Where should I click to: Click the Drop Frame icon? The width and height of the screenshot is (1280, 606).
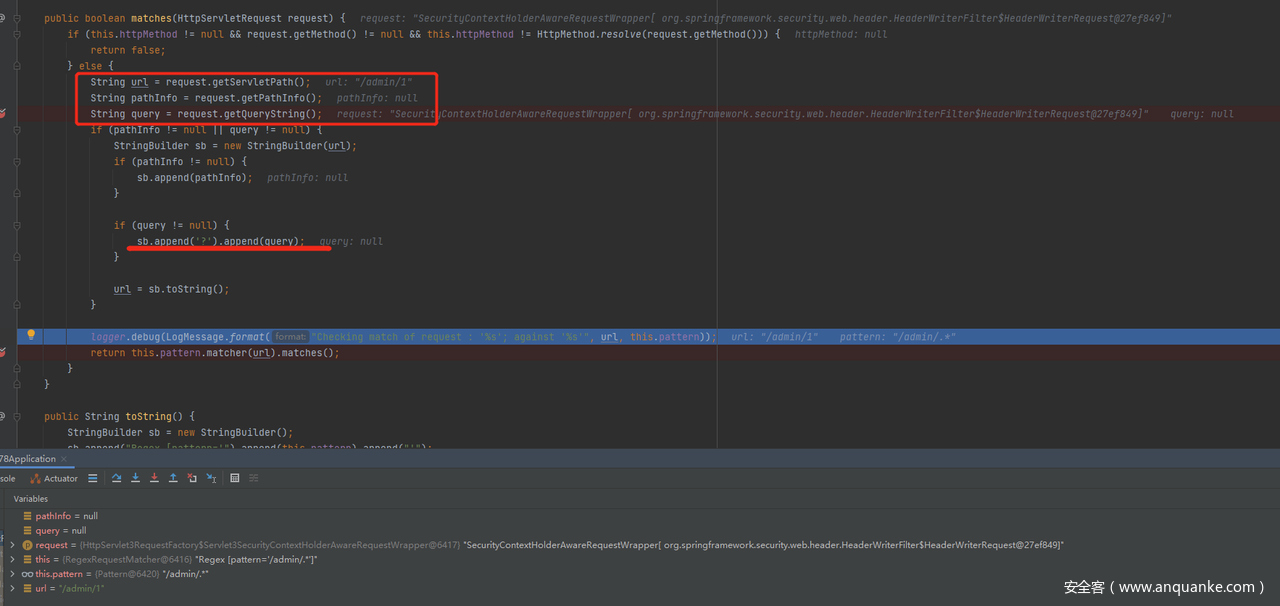(192, 479)
